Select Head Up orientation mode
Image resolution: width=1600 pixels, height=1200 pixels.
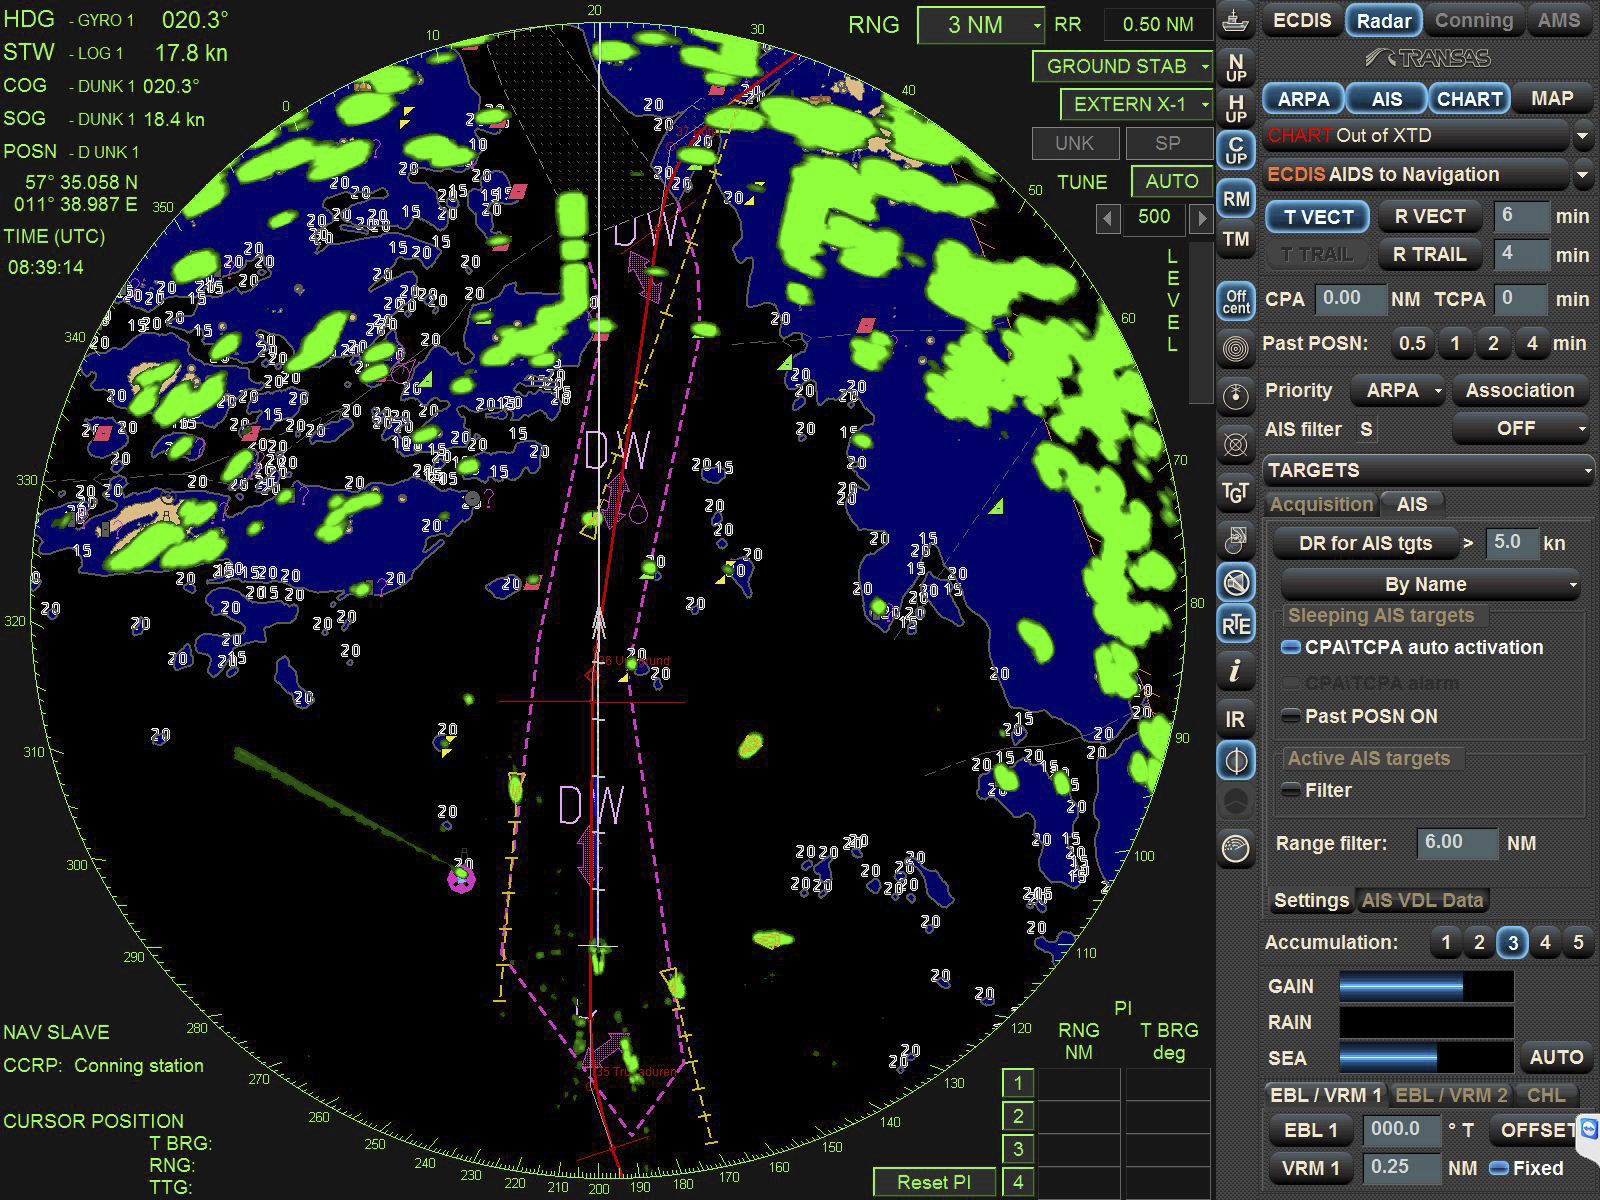[1236, 108]
